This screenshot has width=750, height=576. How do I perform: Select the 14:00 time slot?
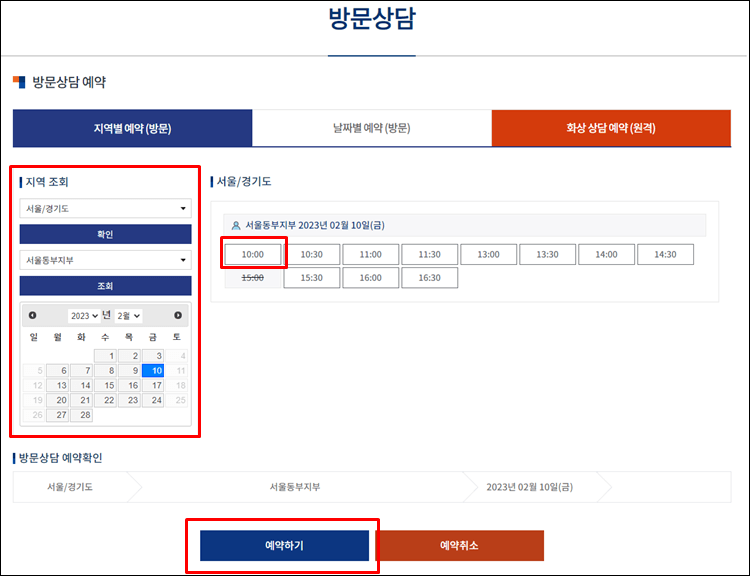[607, 255]
